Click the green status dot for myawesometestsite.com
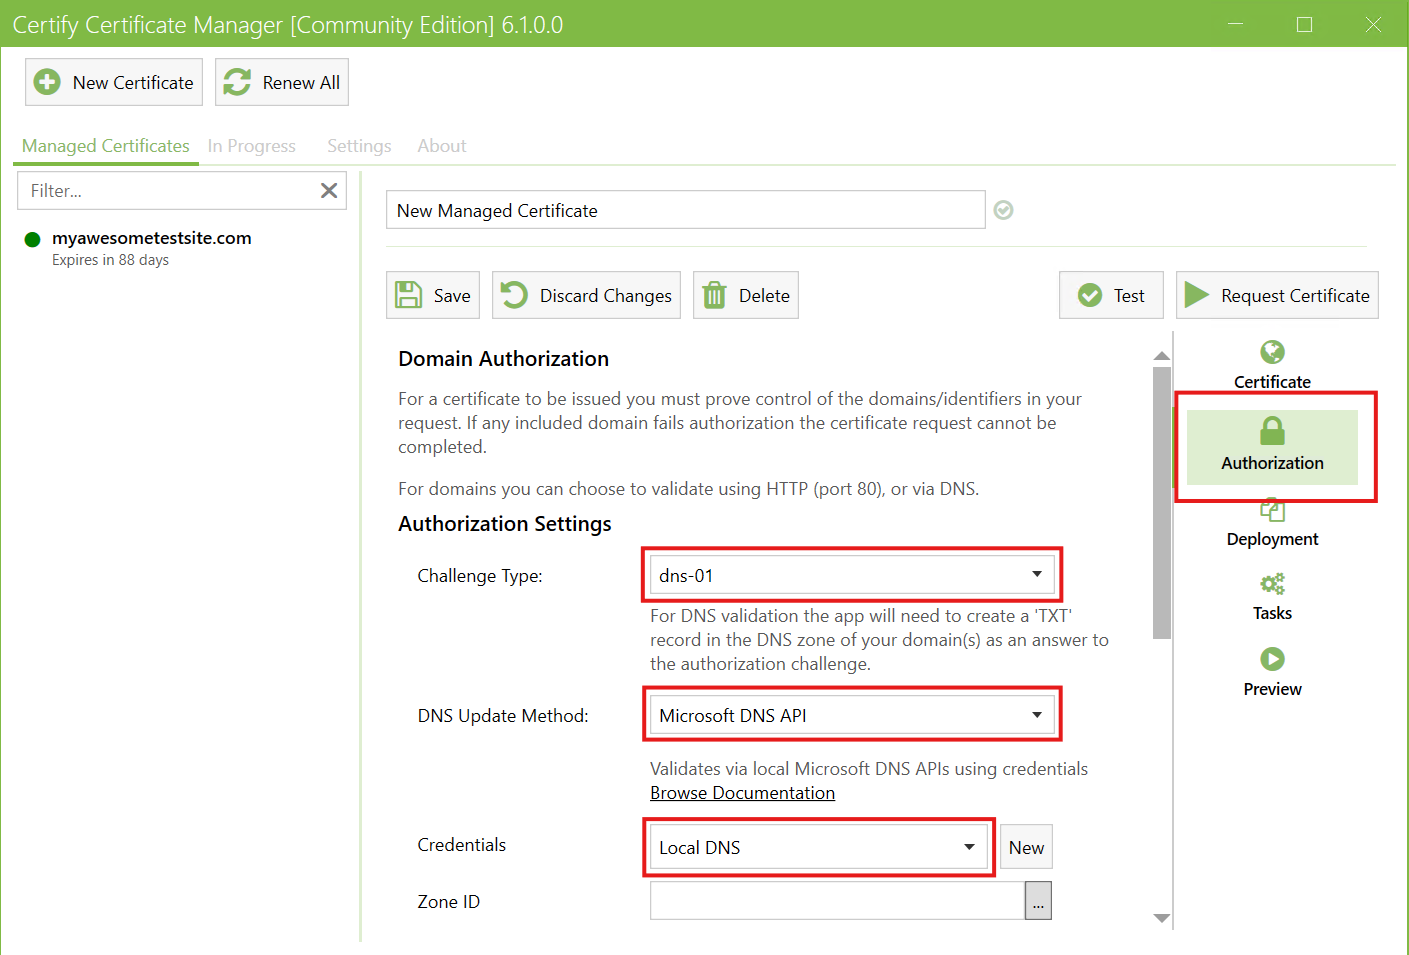Screen dimensions: 1409x955 32,239
